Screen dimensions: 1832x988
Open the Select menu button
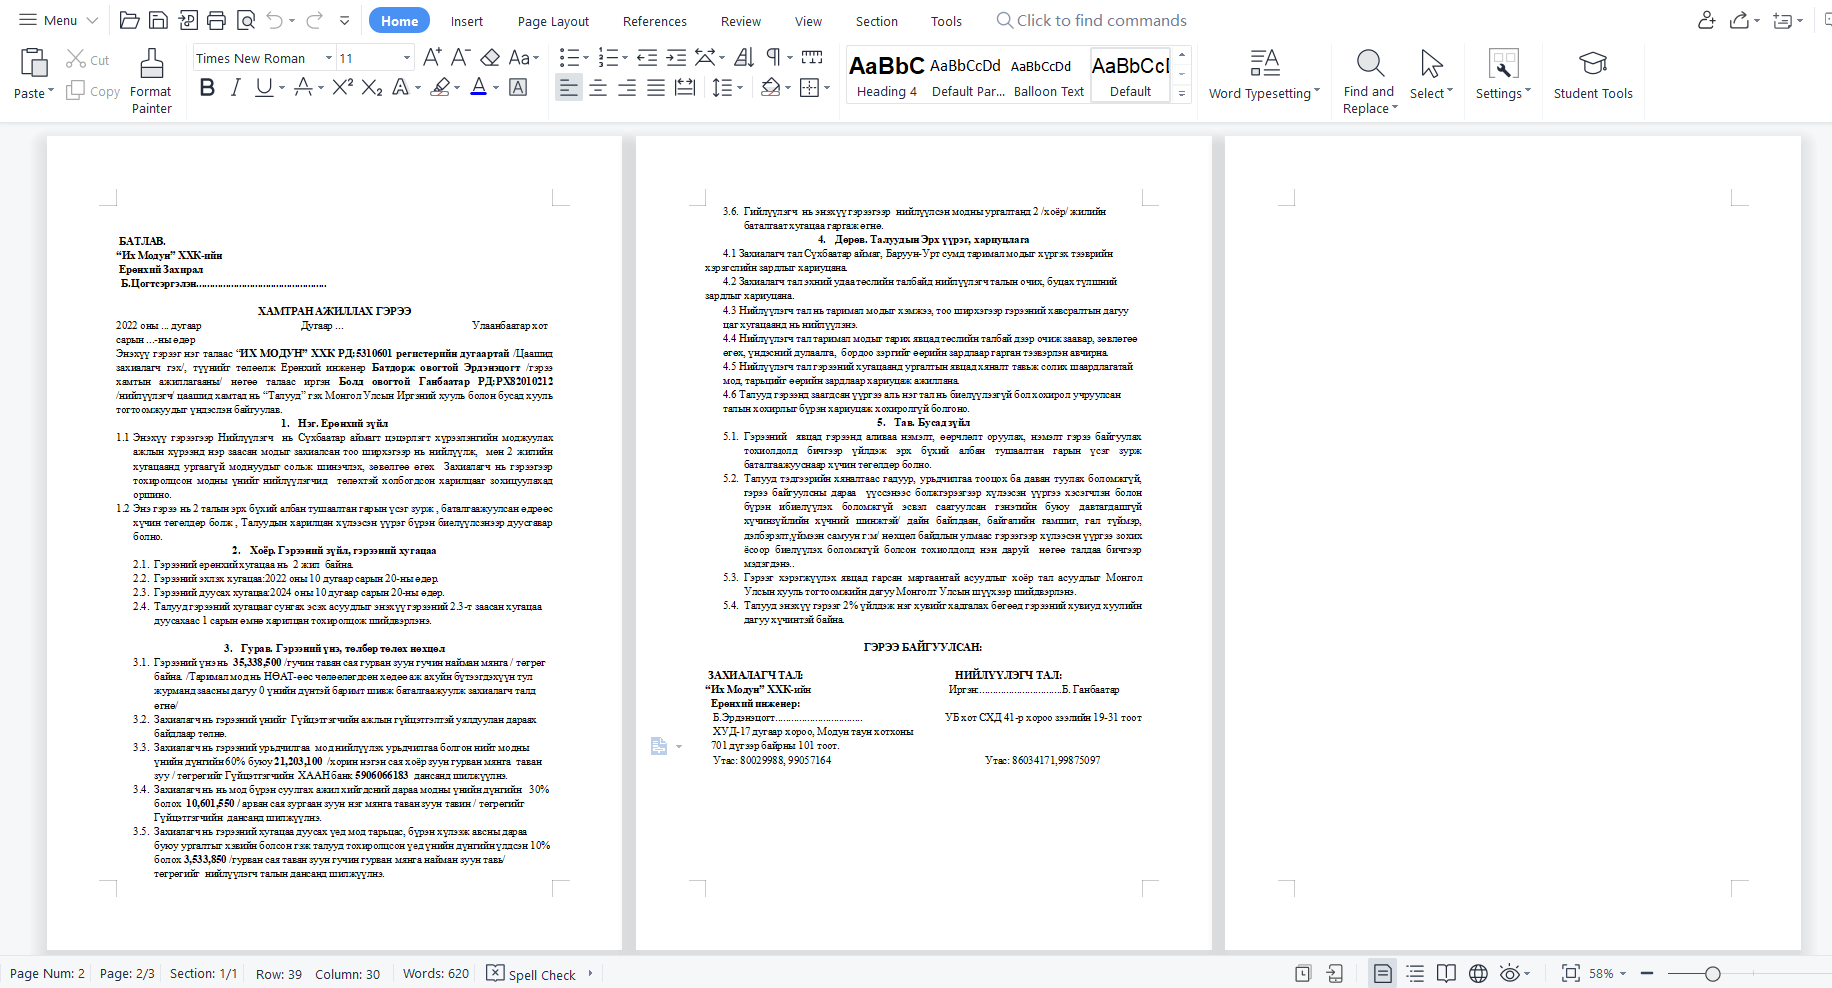coord(1431,75)
